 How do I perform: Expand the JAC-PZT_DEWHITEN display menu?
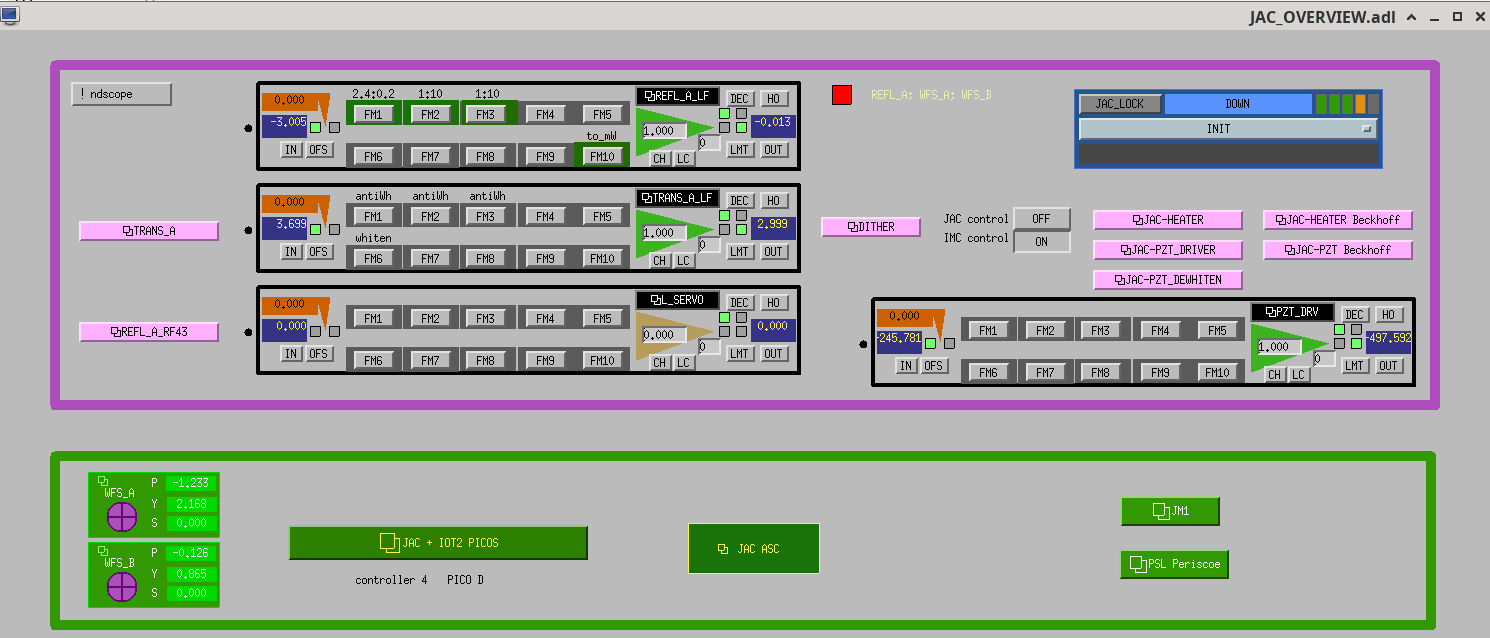click(x=1168, y=280)
